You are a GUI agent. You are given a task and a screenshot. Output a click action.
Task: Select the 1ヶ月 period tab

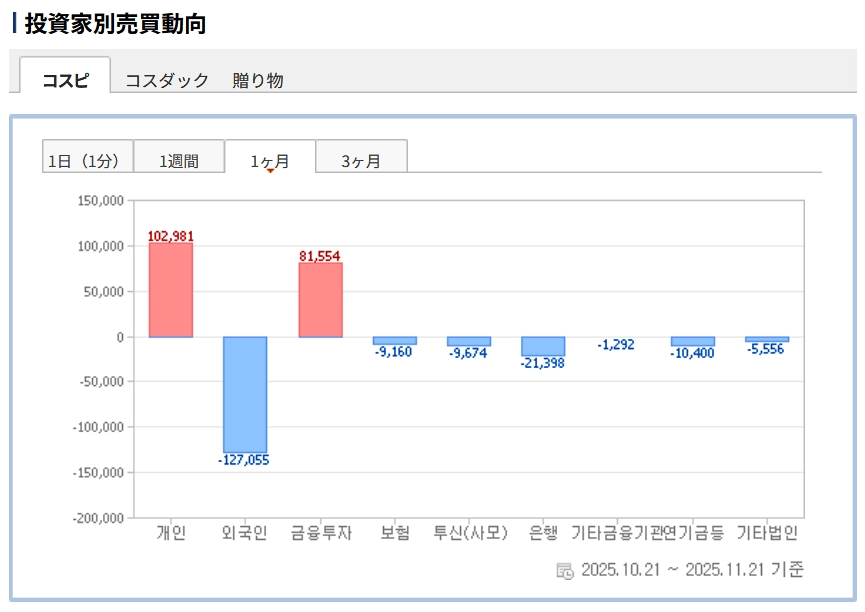coord(270,159)
